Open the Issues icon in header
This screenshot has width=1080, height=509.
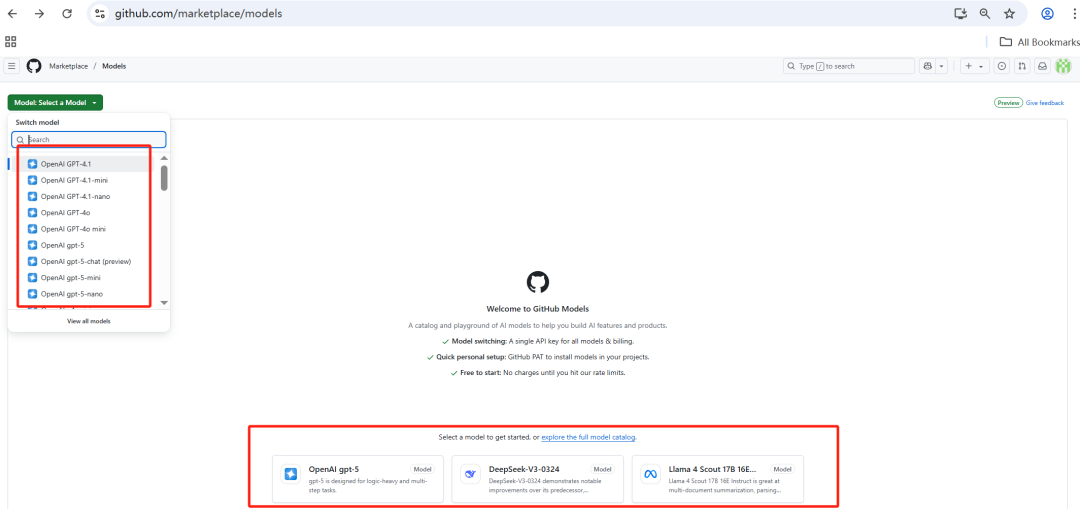click(x=1002, y=66)
